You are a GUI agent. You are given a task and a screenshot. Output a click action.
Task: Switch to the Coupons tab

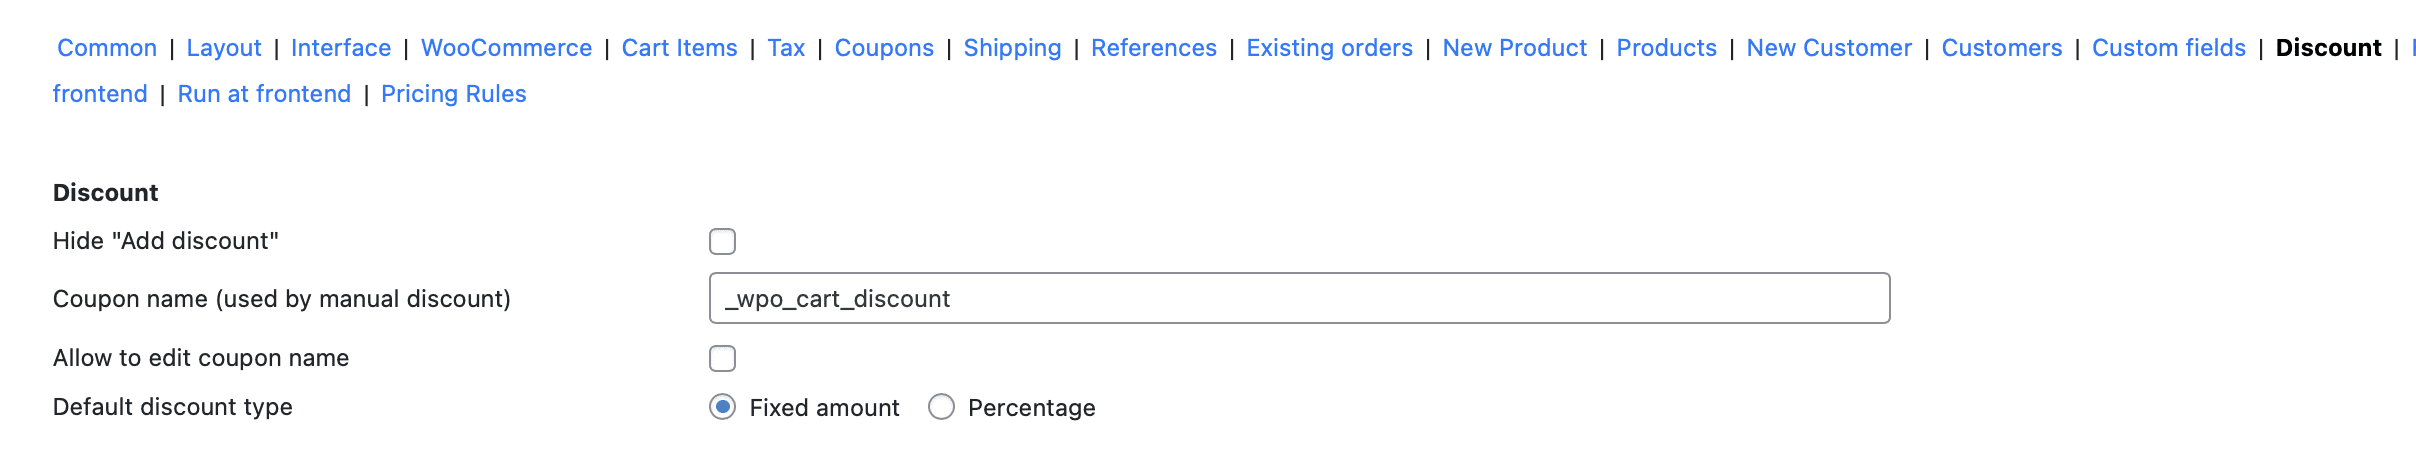pyautogui.click(x=884, y=48)
